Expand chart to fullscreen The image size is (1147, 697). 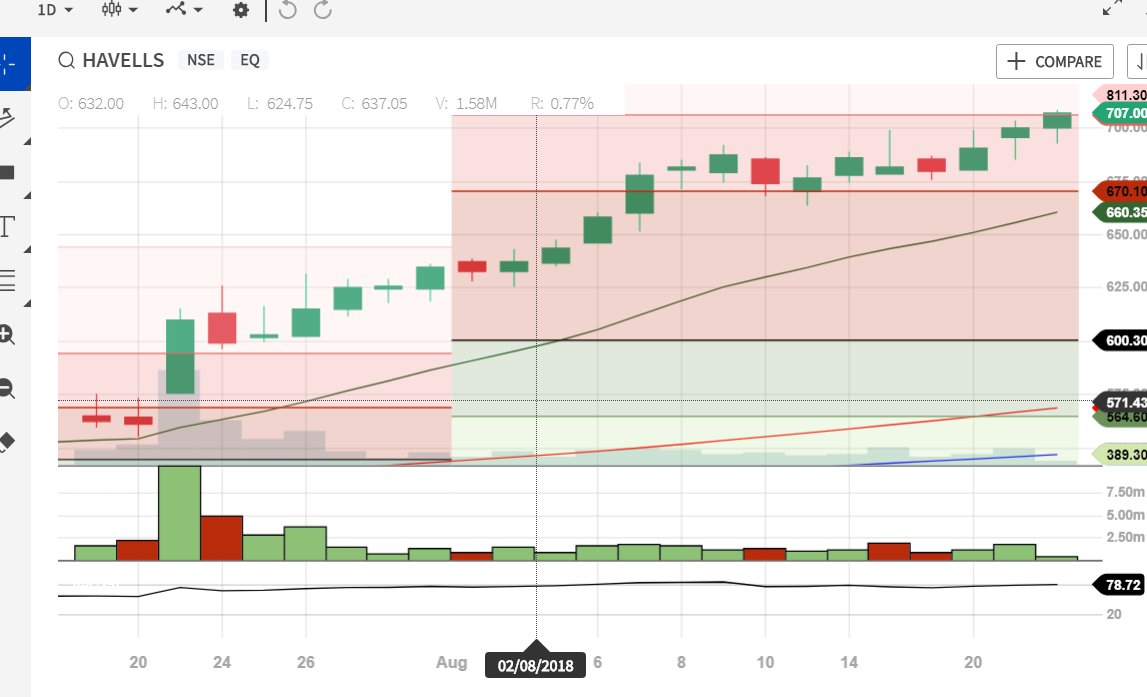coord(1112,8)
